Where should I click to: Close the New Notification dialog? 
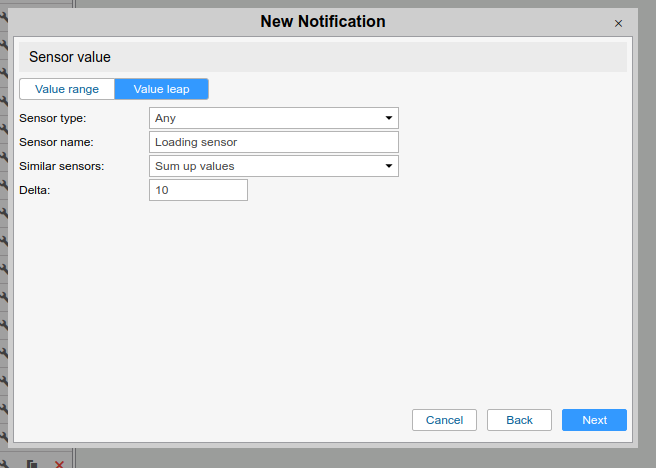point(618,23)
